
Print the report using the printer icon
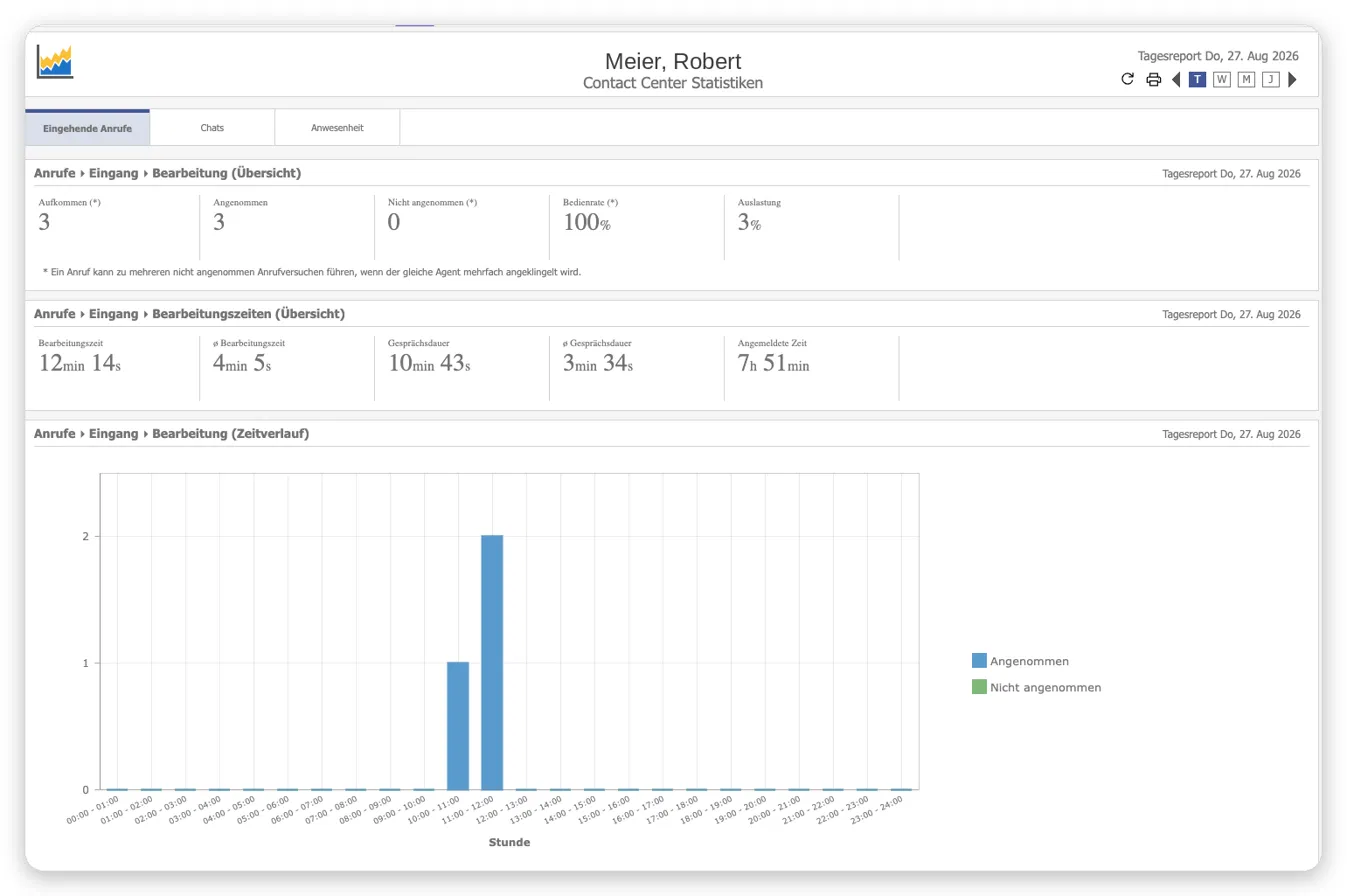click(1153, 79)
